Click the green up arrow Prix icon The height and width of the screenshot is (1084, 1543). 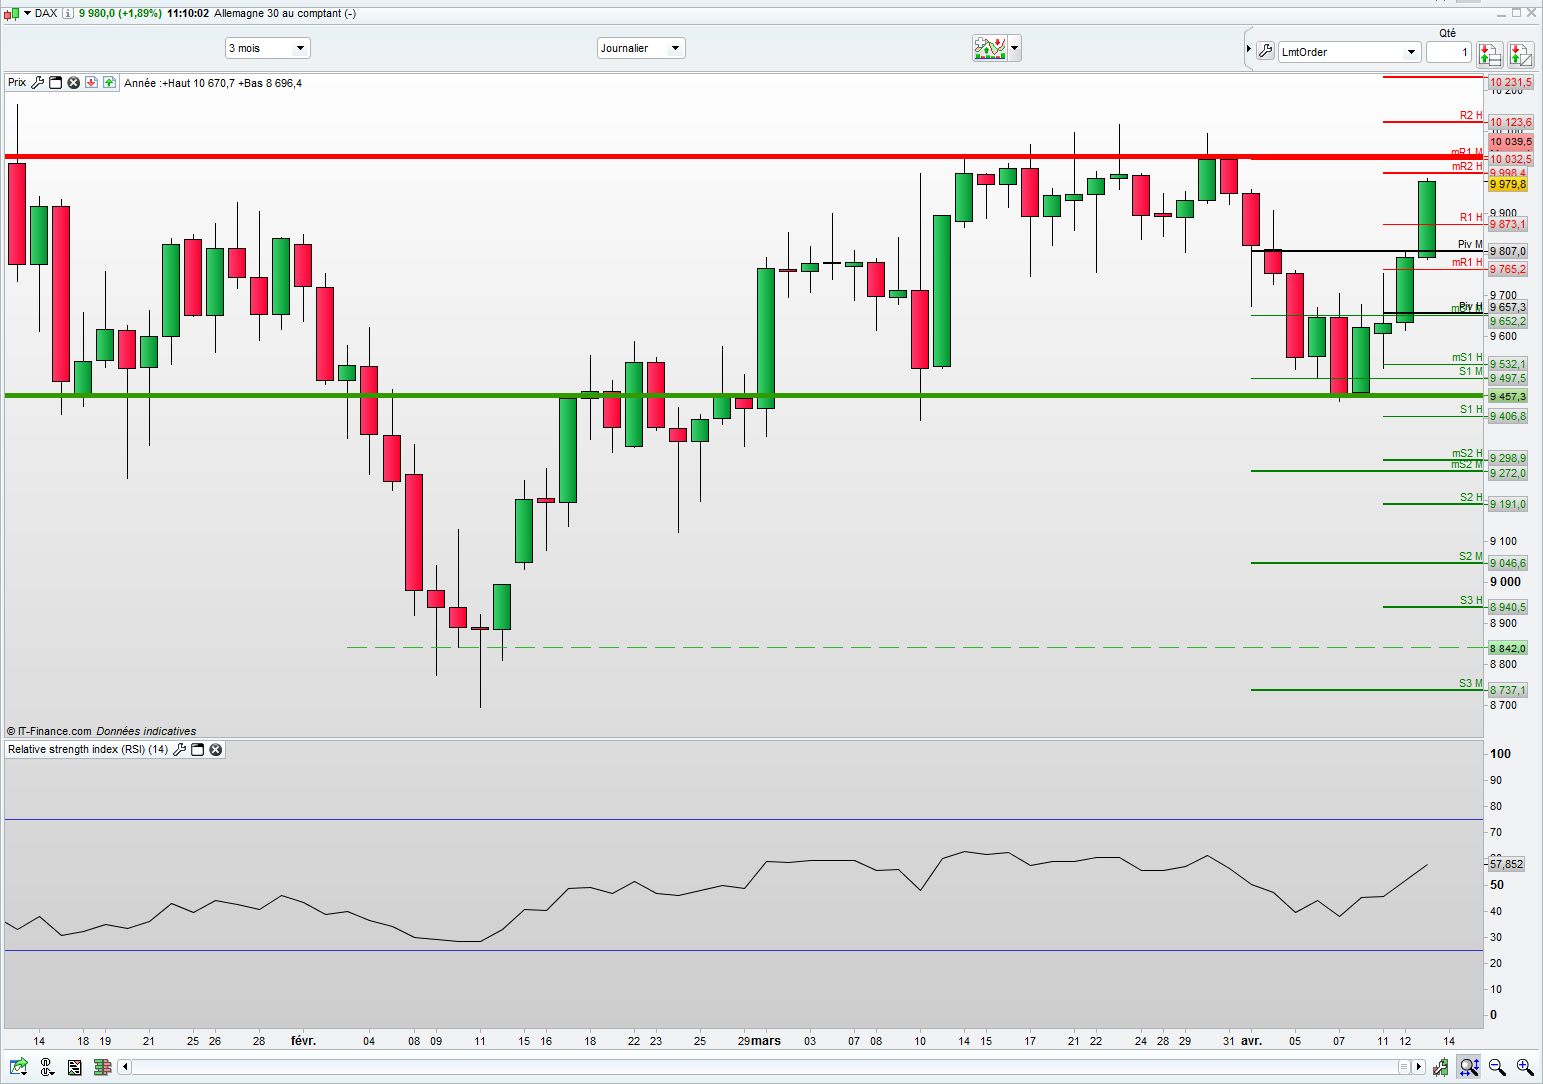109,83
